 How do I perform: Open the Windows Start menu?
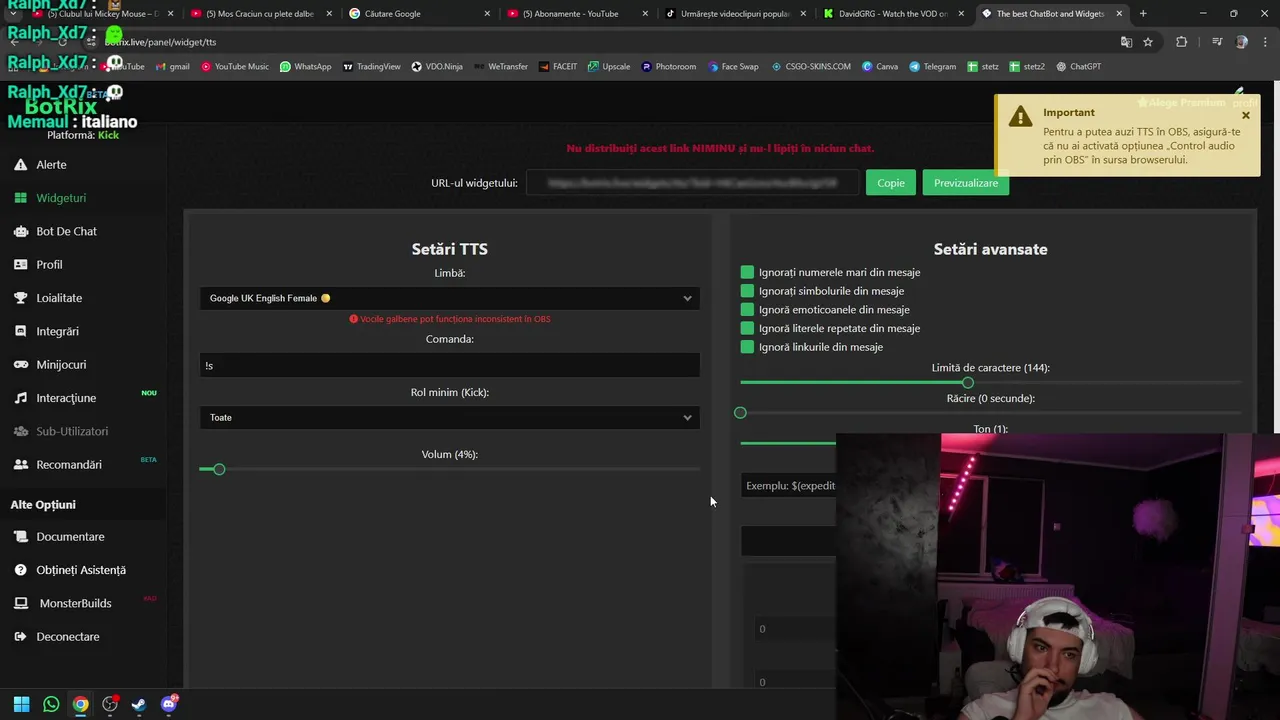[21, 704]
